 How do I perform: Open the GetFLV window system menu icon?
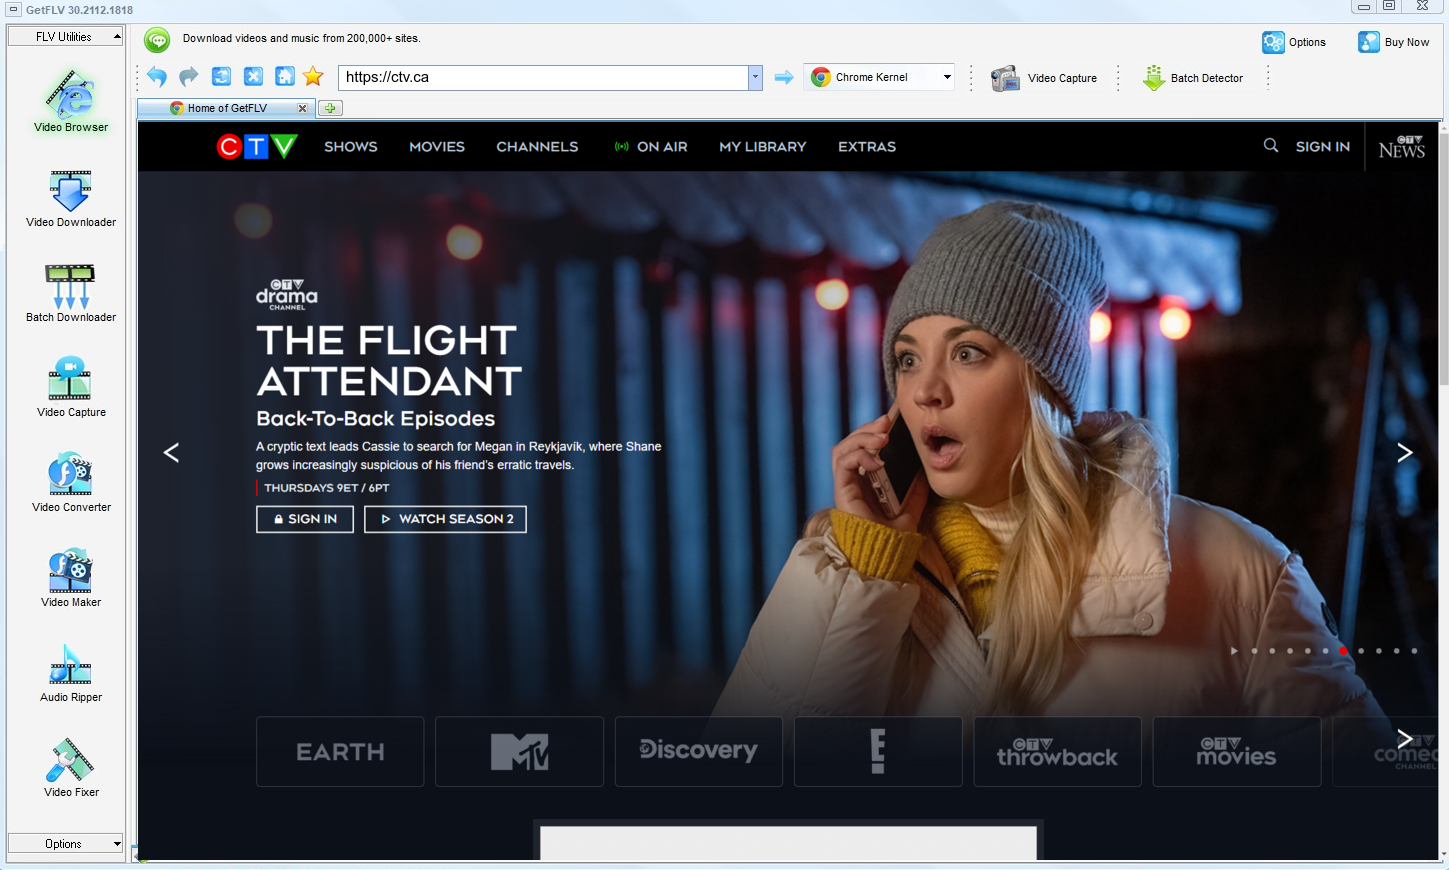coord(13,10)
